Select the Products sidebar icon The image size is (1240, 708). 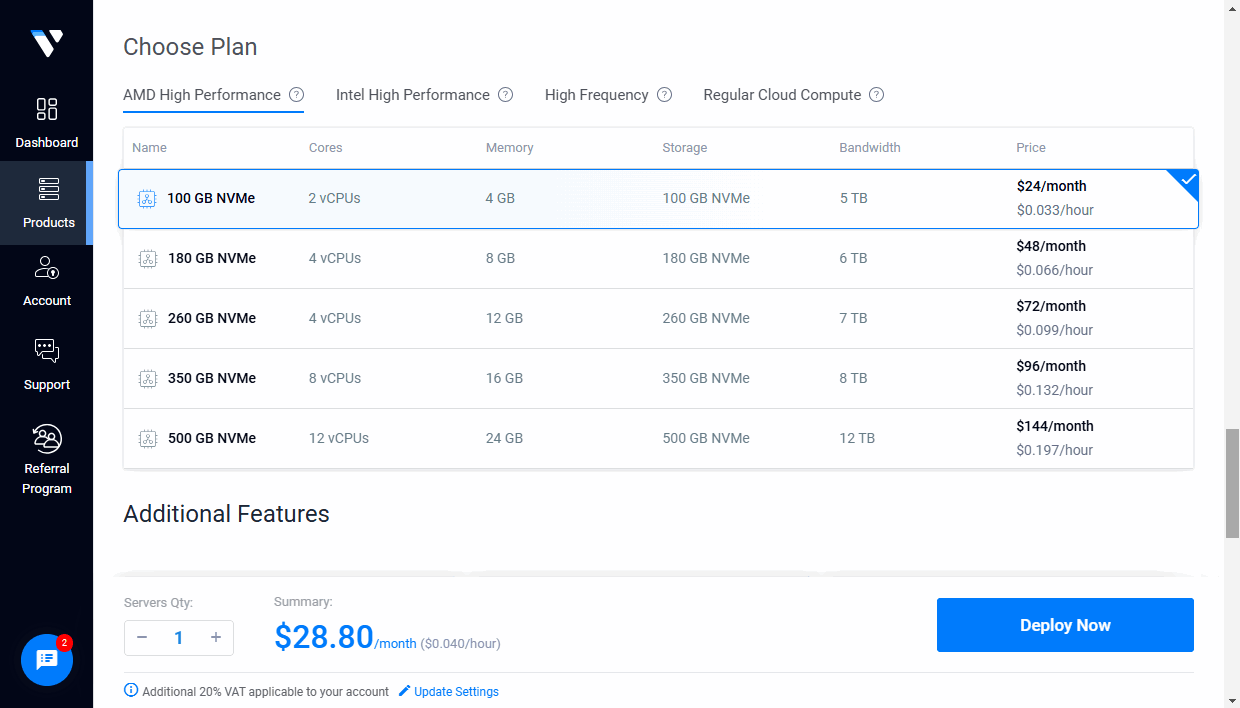46,200
